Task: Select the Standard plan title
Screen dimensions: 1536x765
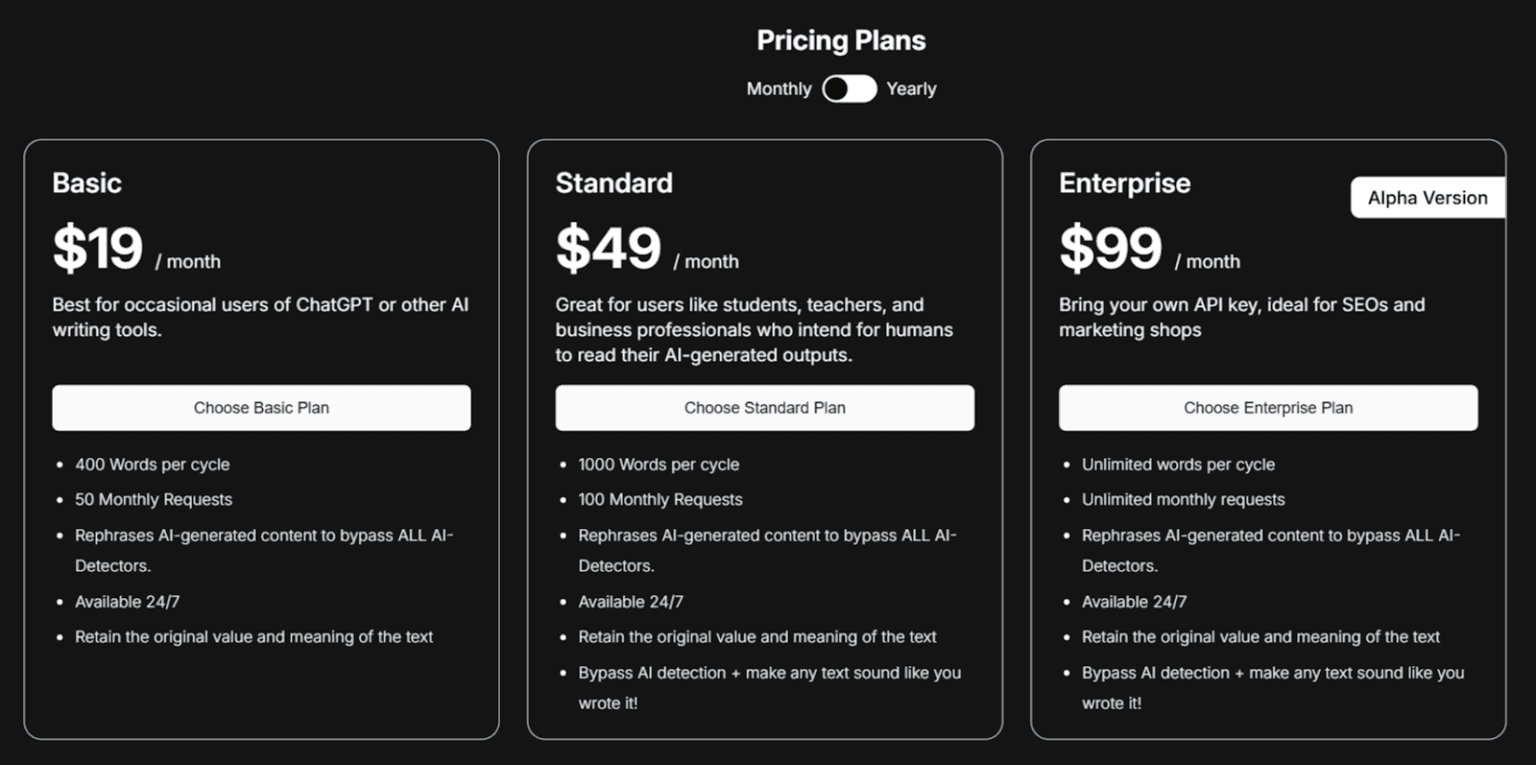Action: pyautogui.click(x=614, y=183)
